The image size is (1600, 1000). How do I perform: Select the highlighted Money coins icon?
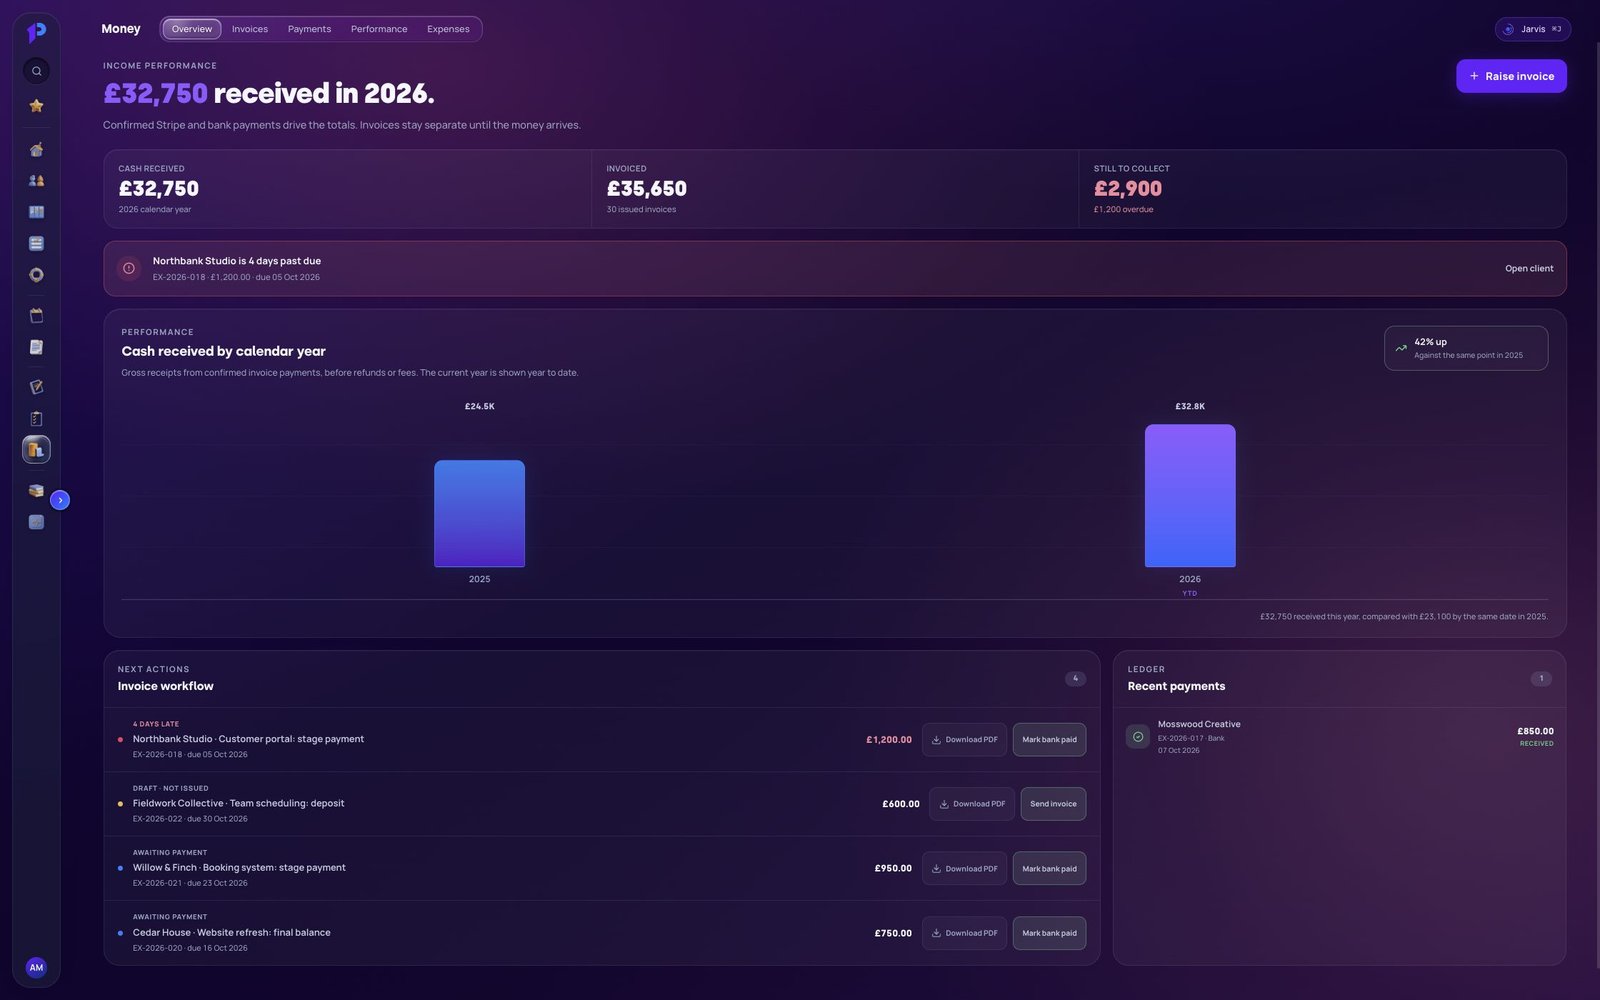pyautogui.click(x=36, y=450)
